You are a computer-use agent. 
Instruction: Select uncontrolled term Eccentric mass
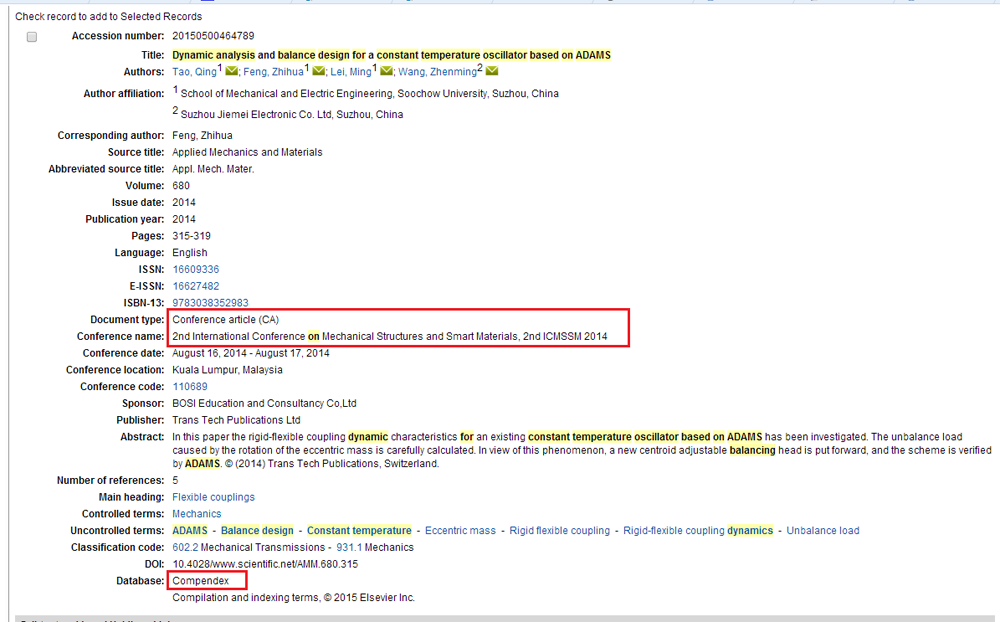click(x=460, y=531)
